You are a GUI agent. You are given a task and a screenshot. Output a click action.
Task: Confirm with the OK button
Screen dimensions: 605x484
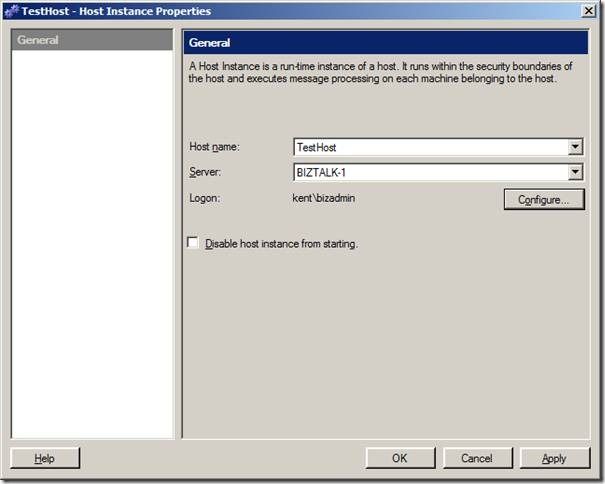pyautogui.click(x=400, y=458)
